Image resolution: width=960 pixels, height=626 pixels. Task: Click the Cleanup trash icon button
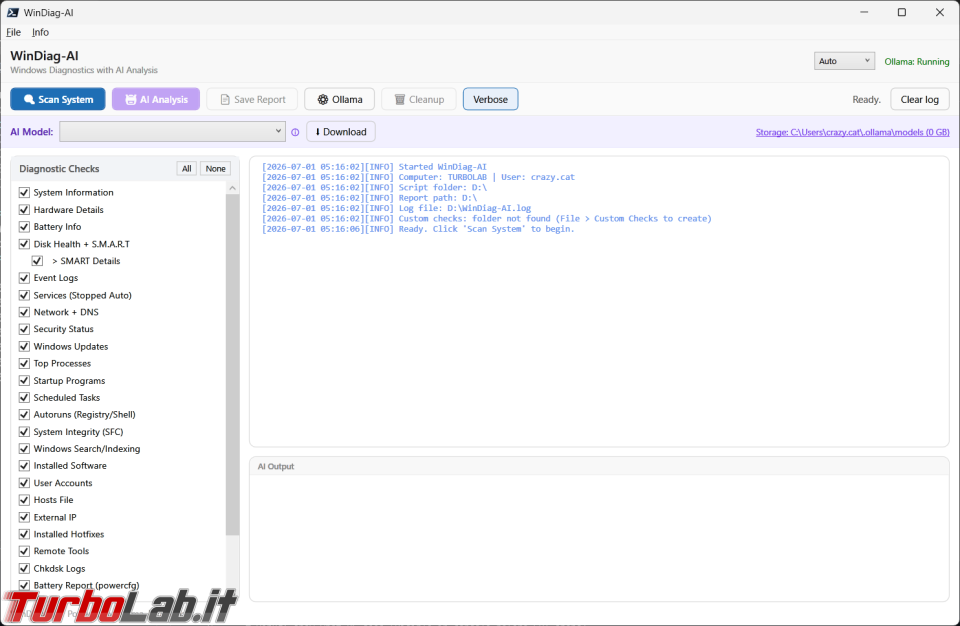pos(419,99)
